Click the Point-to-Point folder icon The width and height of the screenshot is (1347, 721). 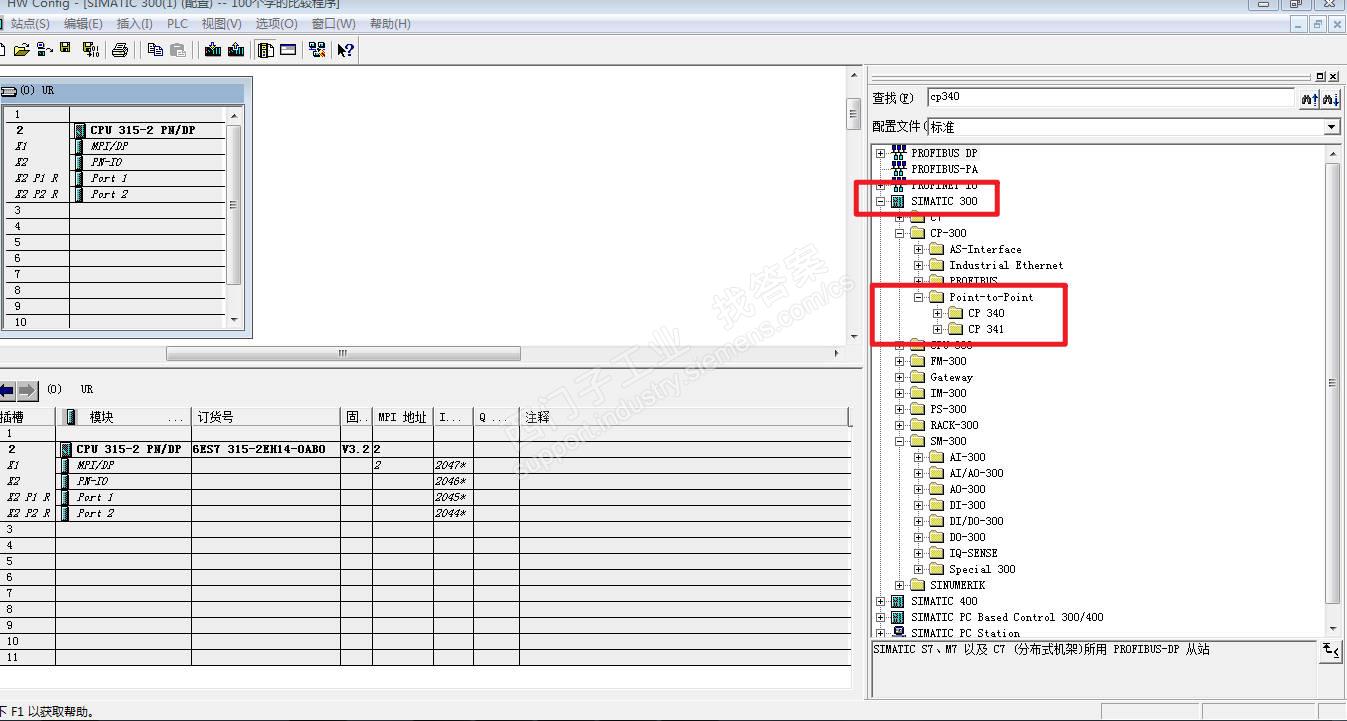click(936, 297)
